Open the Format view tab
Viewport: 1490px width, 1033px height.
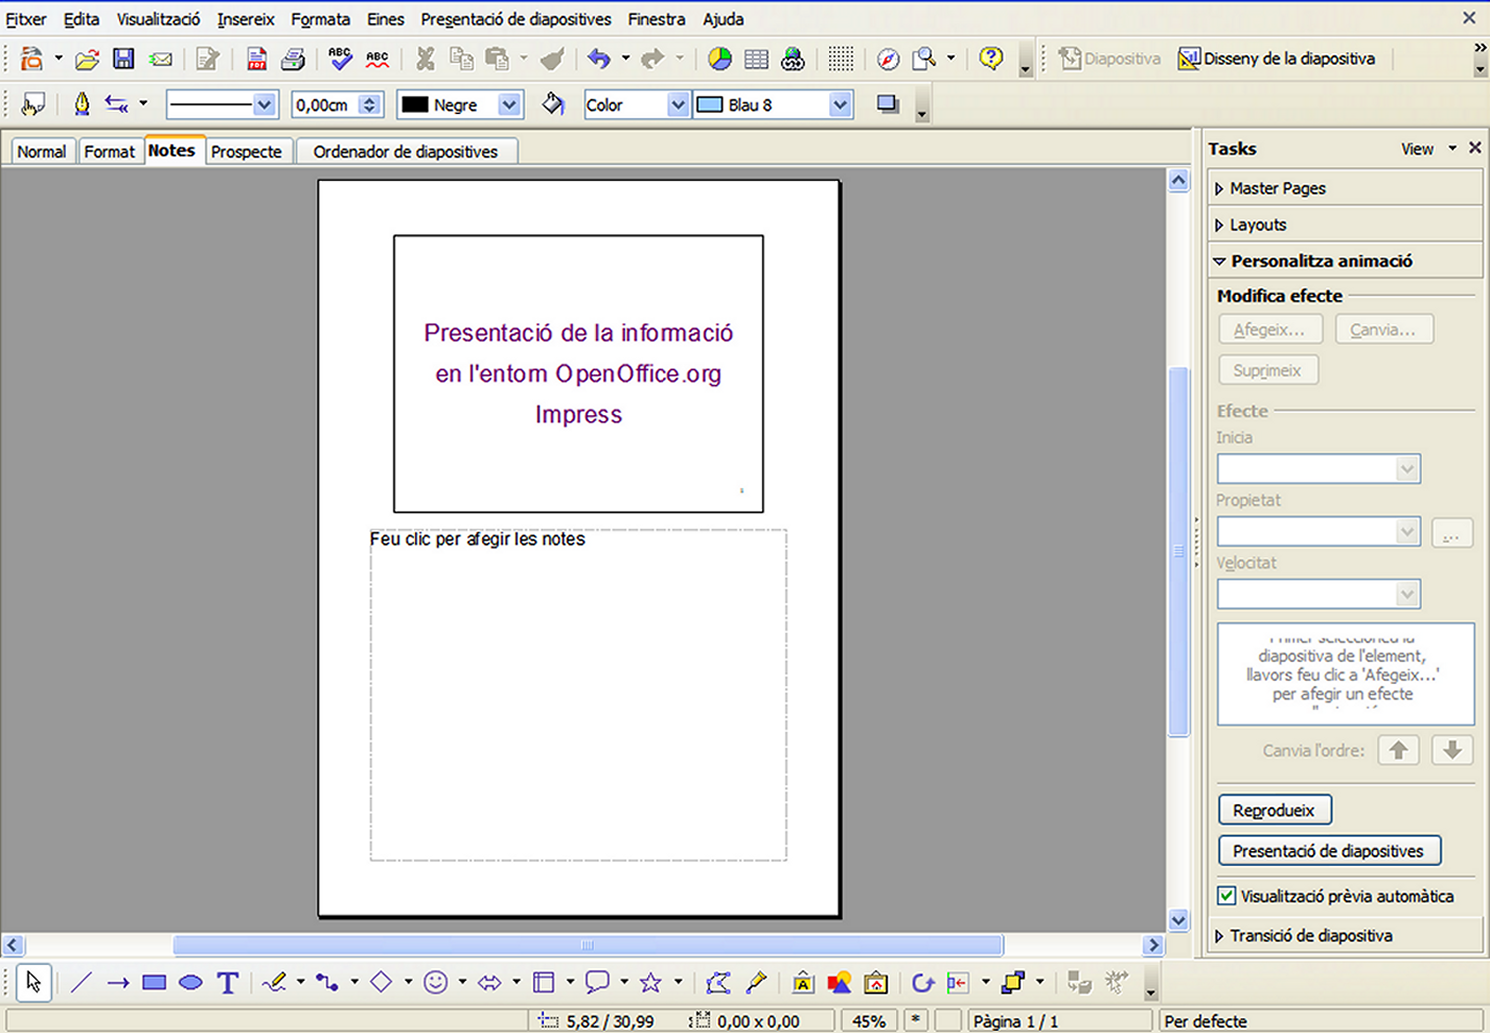point(109,151)
